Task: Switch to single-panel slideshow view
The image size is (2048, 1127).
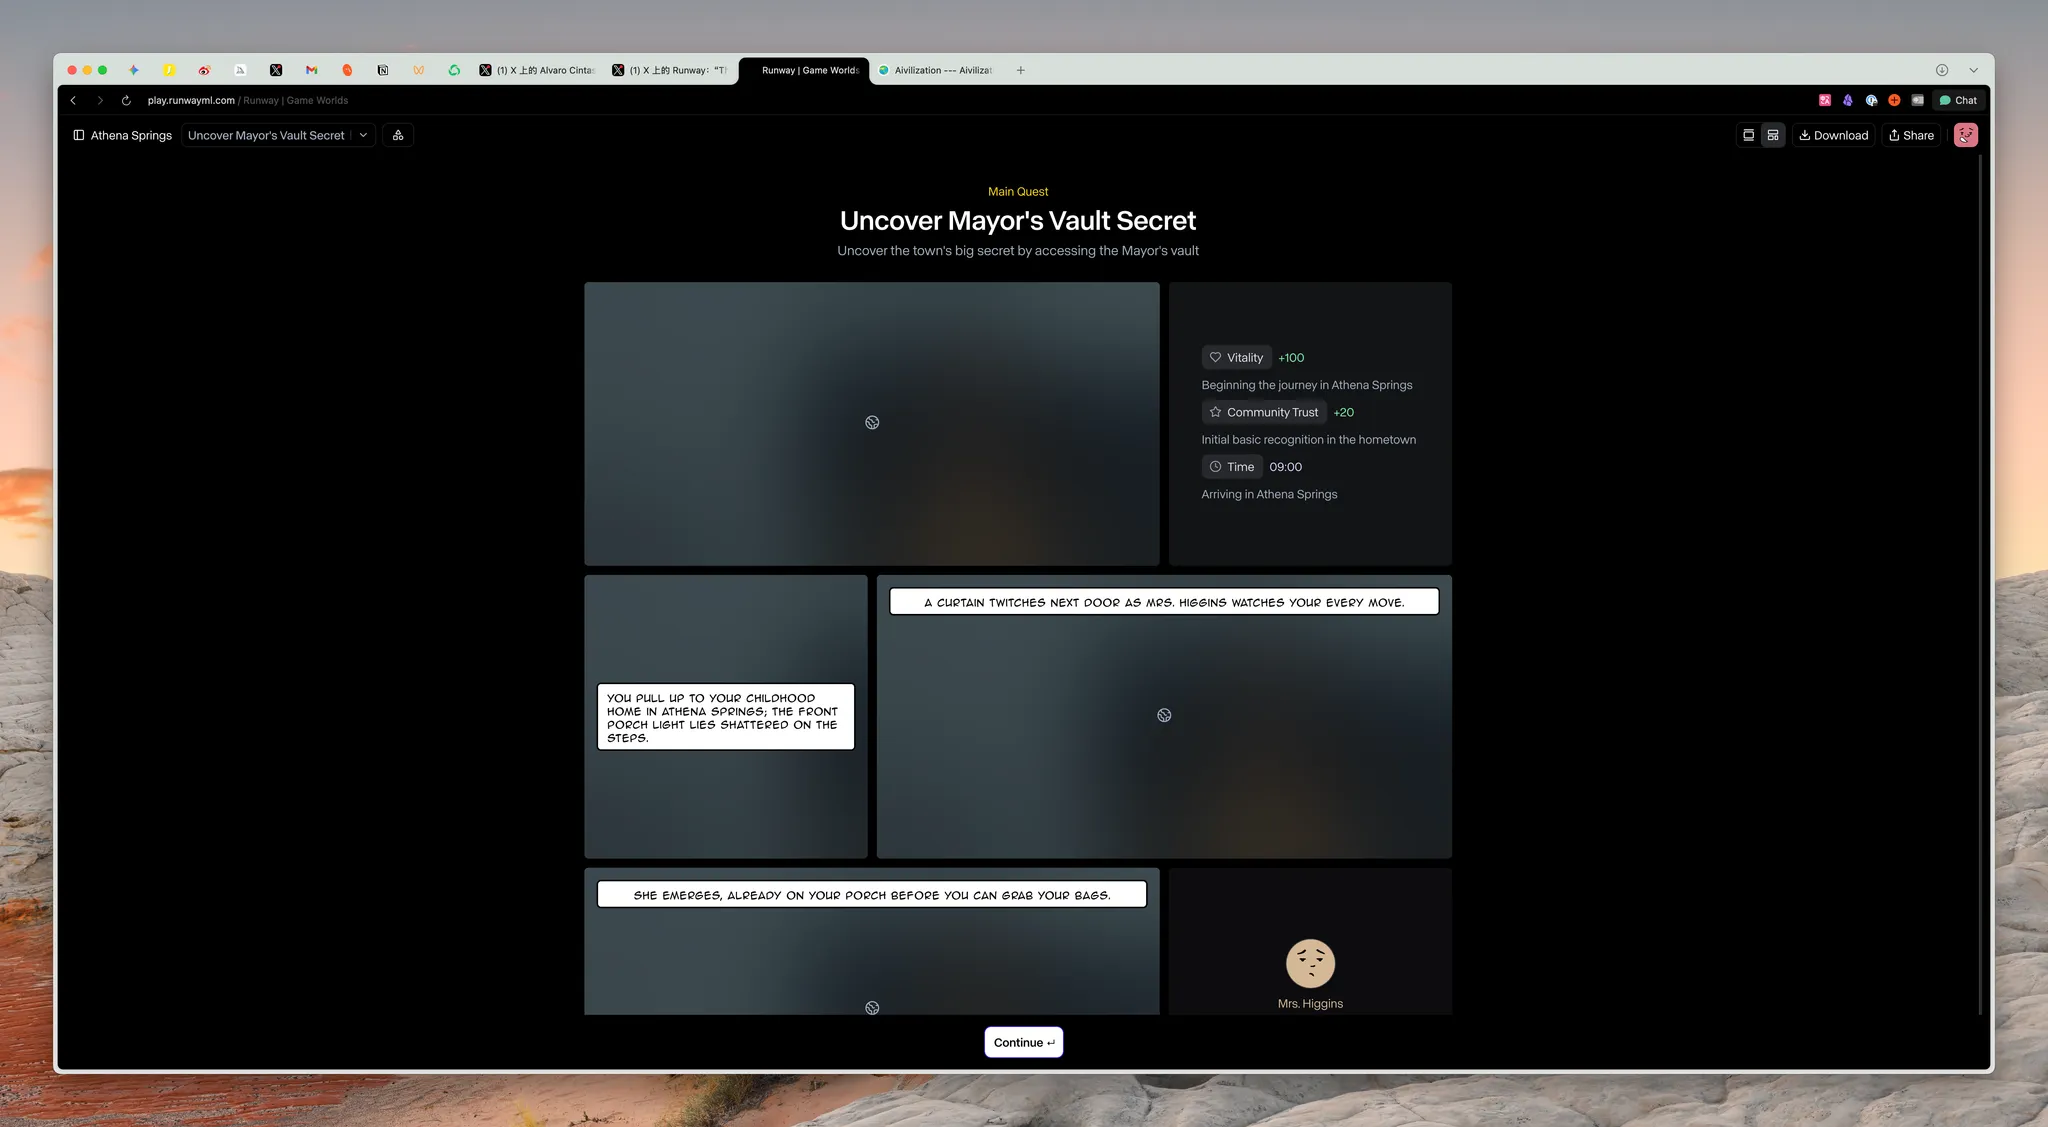Action: [x=1748, y=135]
